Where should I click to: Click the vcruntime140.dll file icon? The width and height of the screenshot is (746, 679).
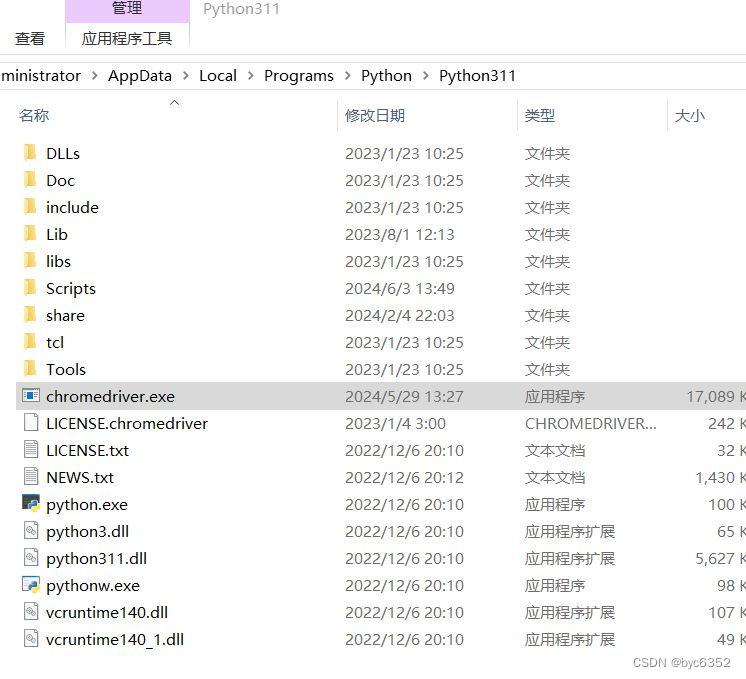[31, 611]
